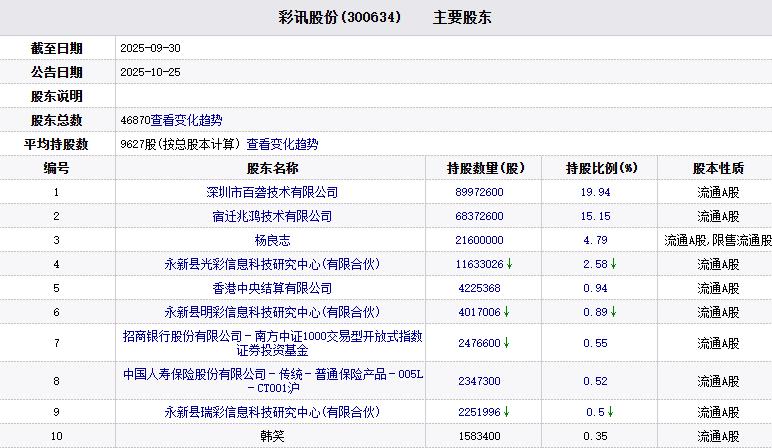Click green down arrow beside 0.5 percent
This screenshot has height=448, width=772.
[x=610, y=412]
